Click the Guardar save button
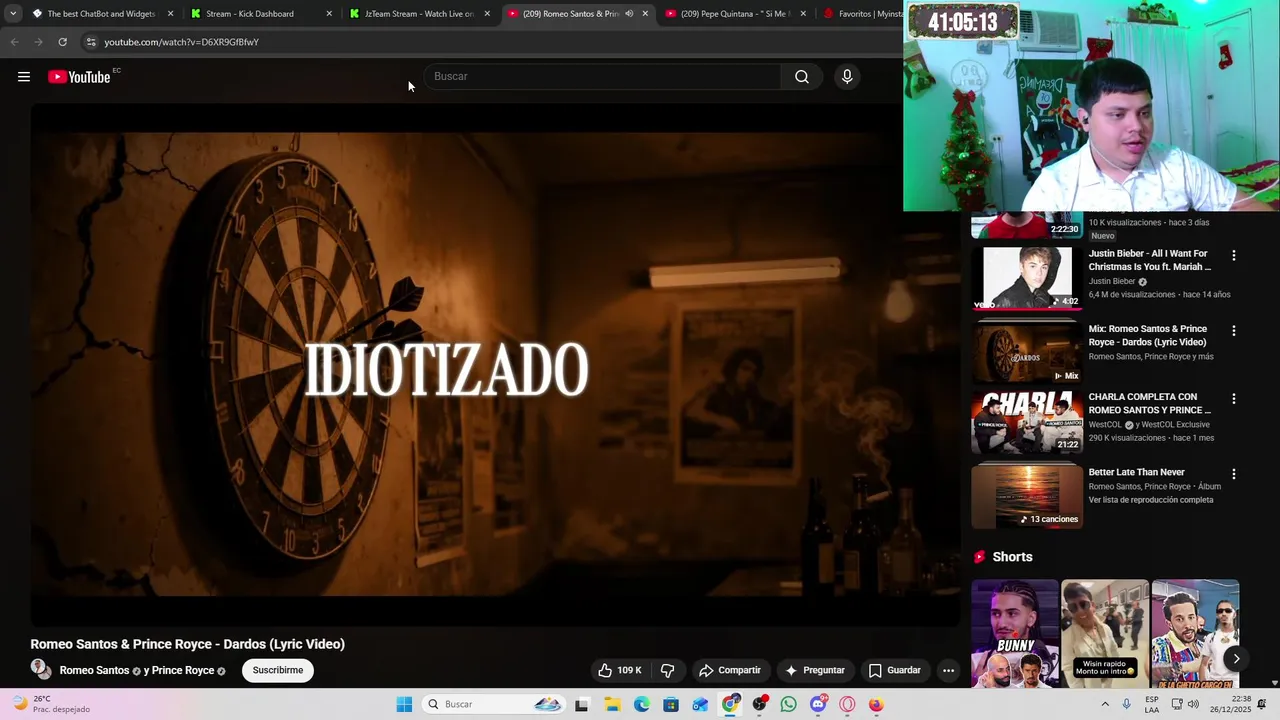 (895, 670)
